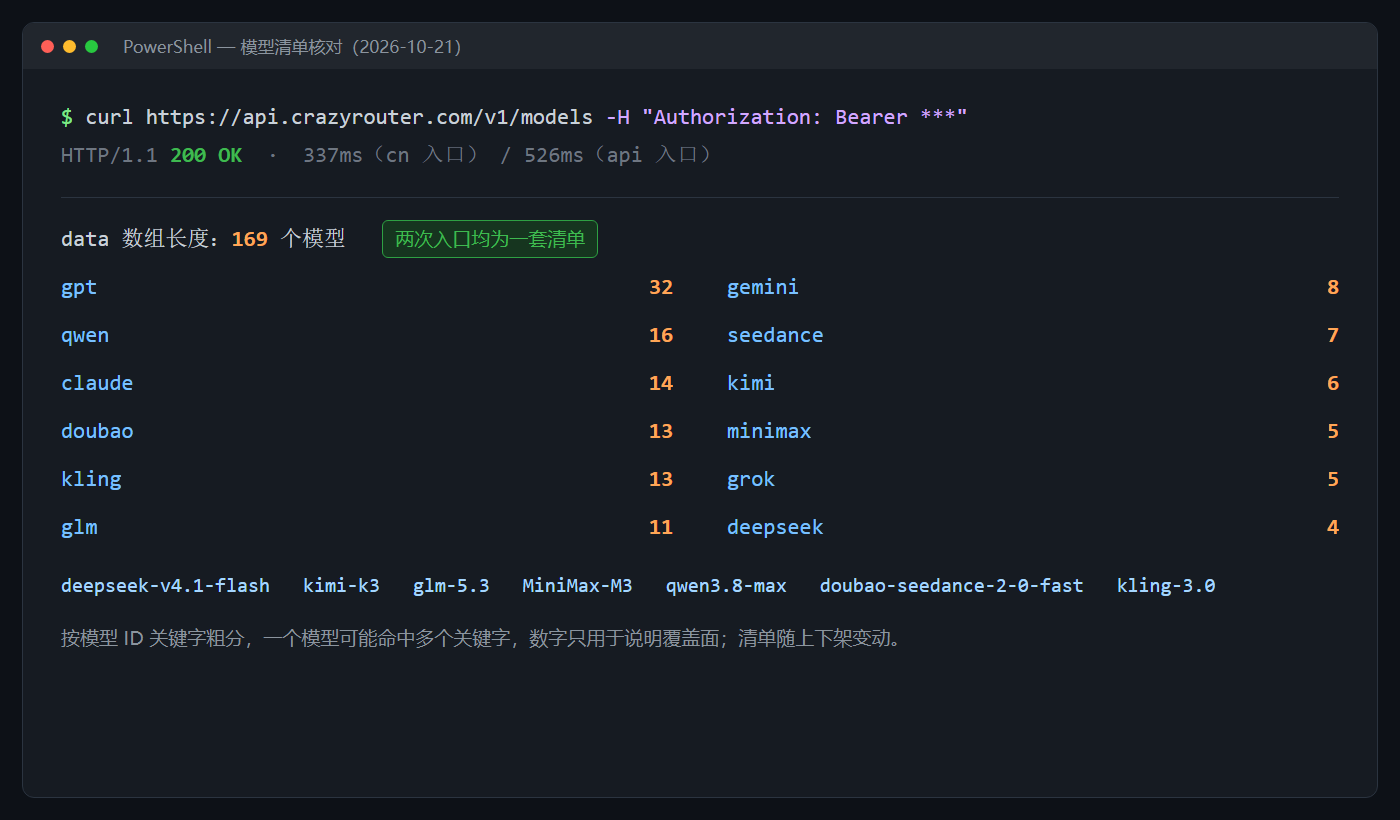Select the "gemini" keyword label
1400x820 pixels.
763,287
